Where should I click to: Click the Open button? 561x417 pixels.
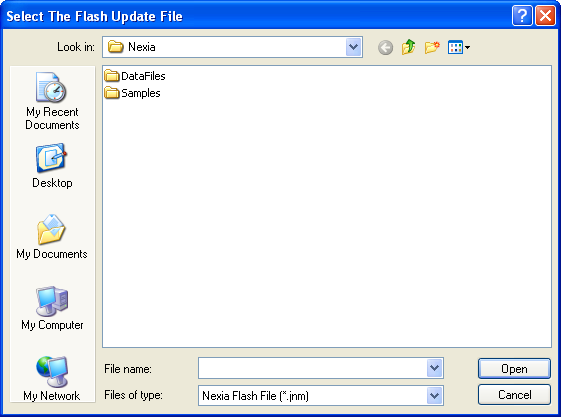(x=514, y=368)
